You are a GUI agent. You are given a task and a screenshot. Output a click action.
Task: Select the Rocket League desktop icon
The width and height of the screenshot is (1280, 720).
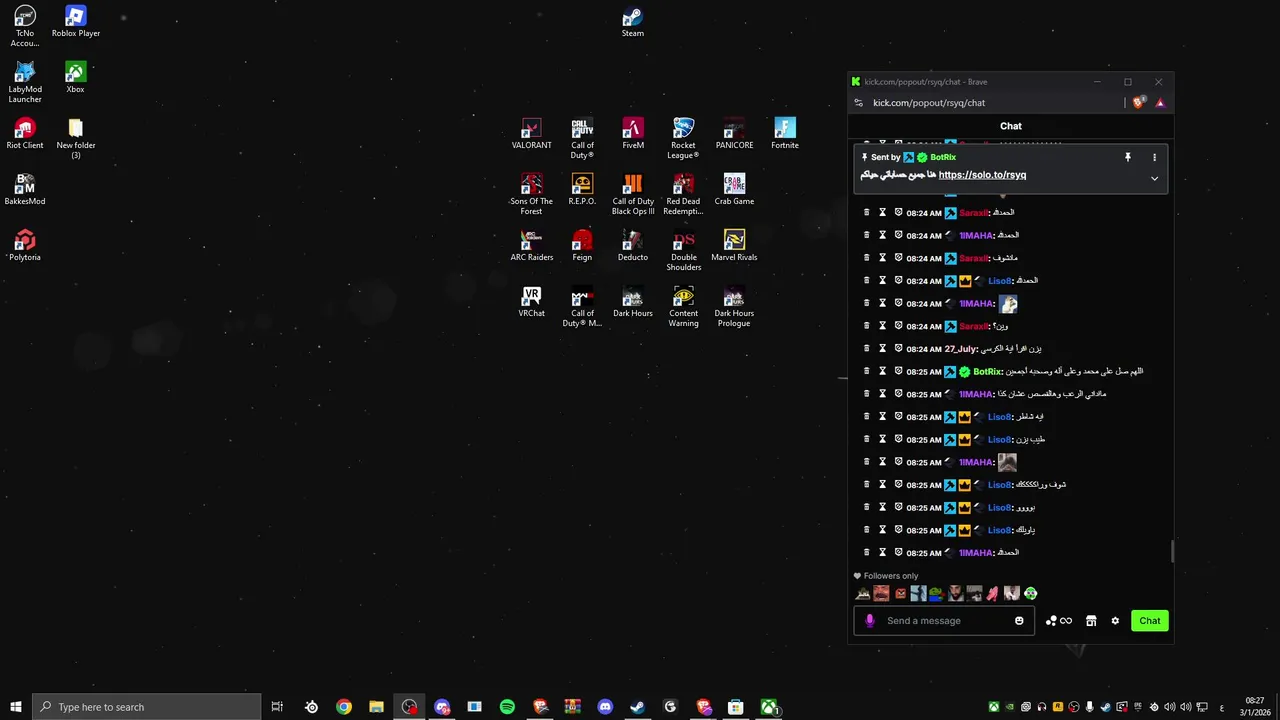(683, 139)
